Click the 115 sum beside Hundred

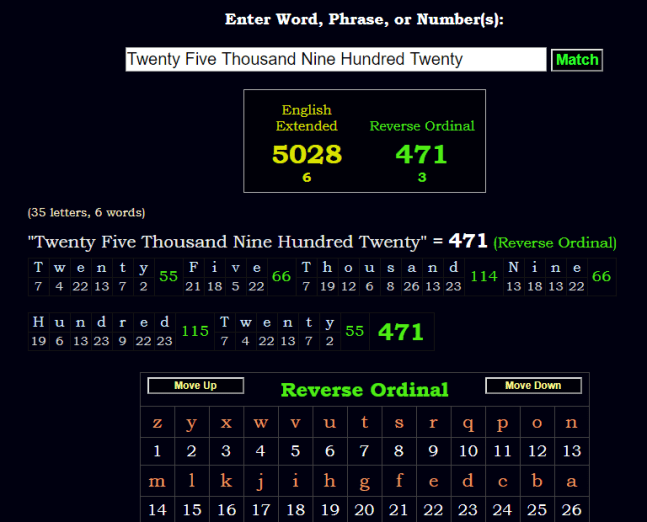point(195,332)
